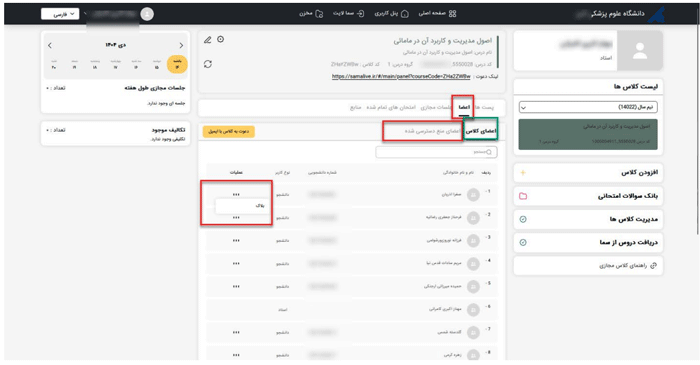Select the بلاک option in the popup menu
Viewport: 700px width, 365px height.
[243, 206]
